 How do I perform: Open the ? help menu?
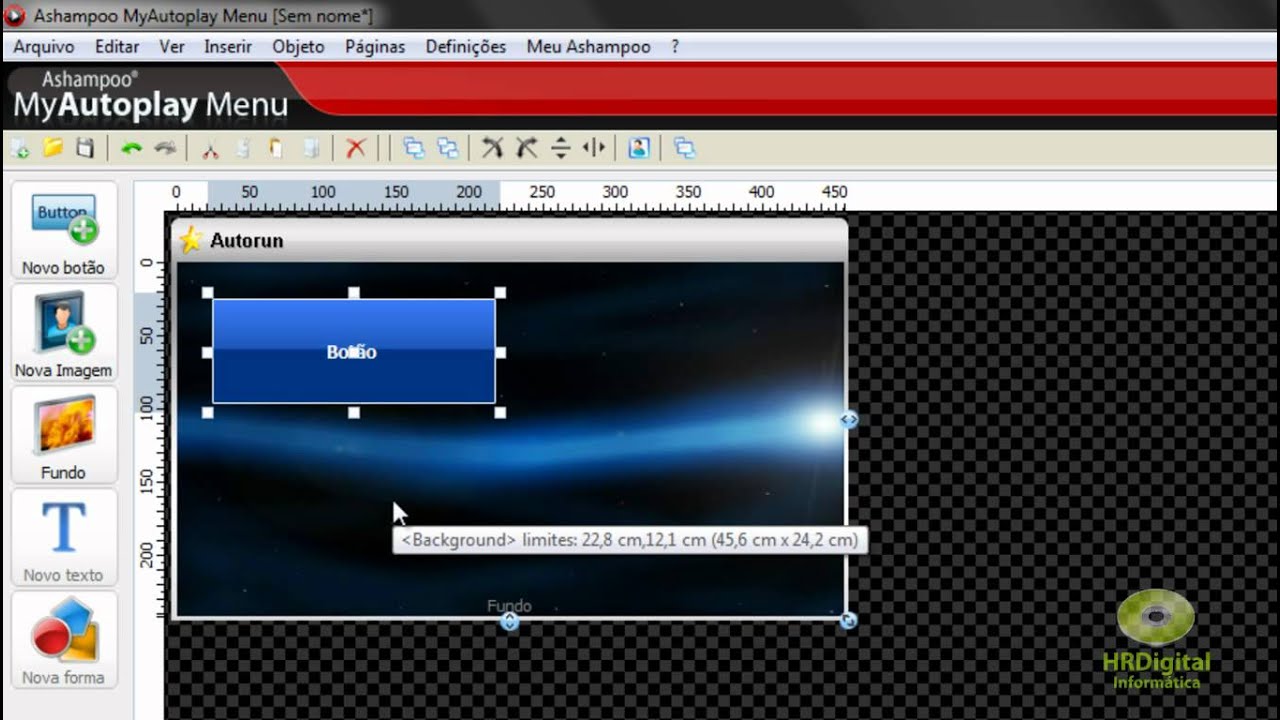675,47
